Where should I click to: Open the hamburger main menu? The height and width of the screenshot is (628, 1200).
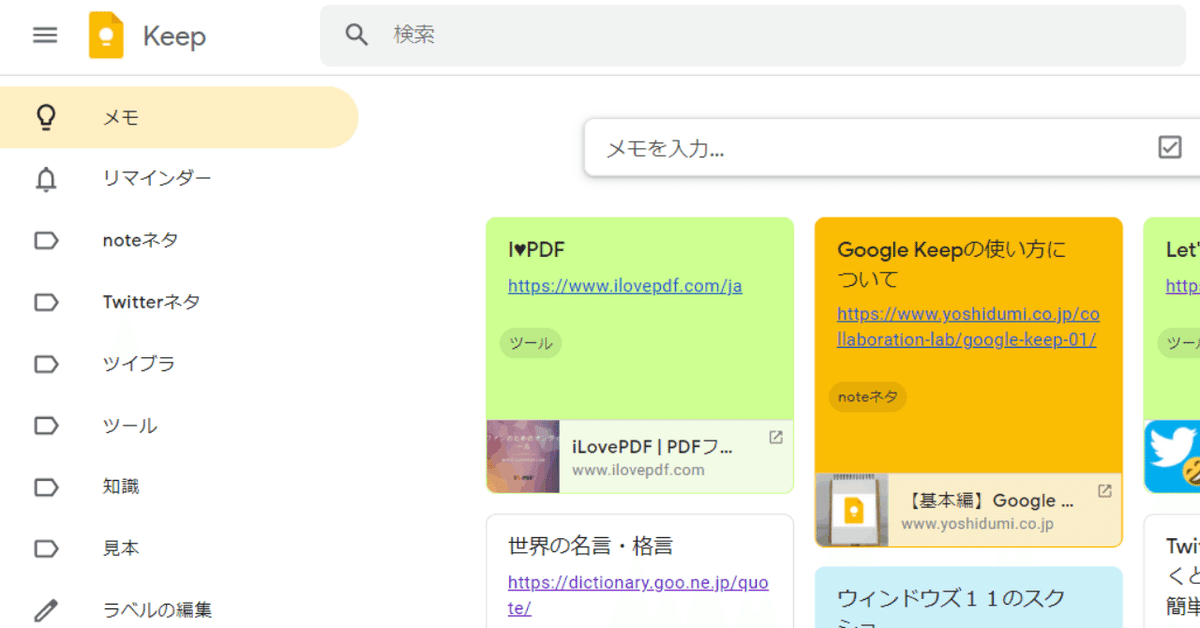click(45, 35)
